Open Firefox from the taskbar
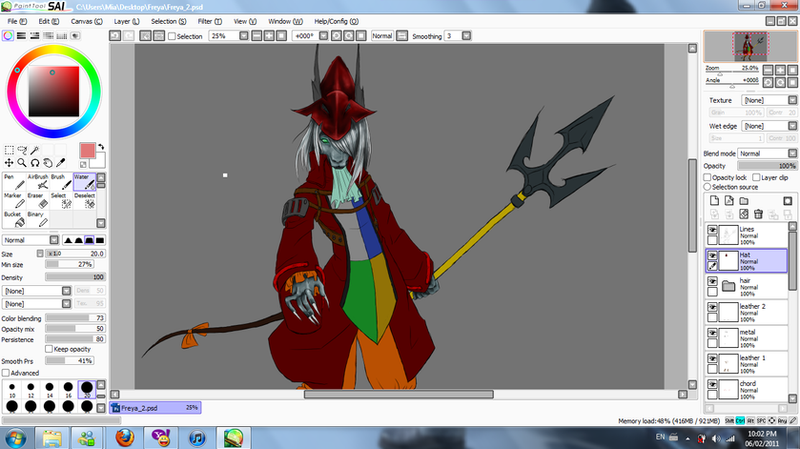The image size is (800, 449). (x=124, y=438)
